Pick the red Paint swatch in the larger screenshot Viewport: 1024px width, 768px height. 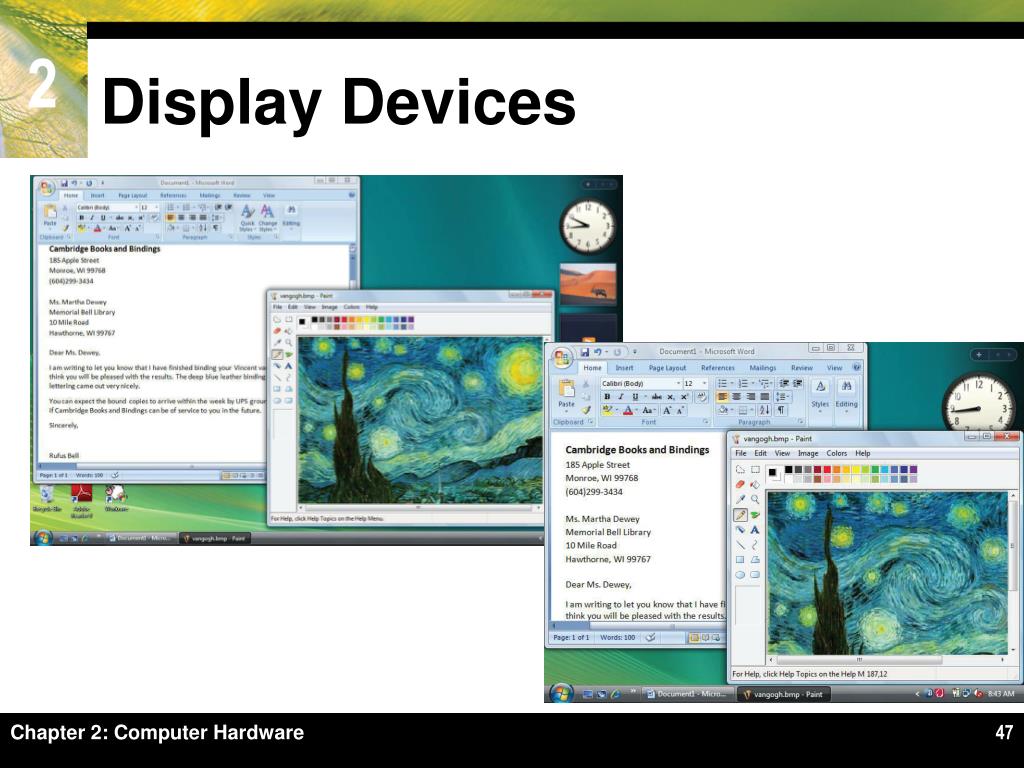827,469
